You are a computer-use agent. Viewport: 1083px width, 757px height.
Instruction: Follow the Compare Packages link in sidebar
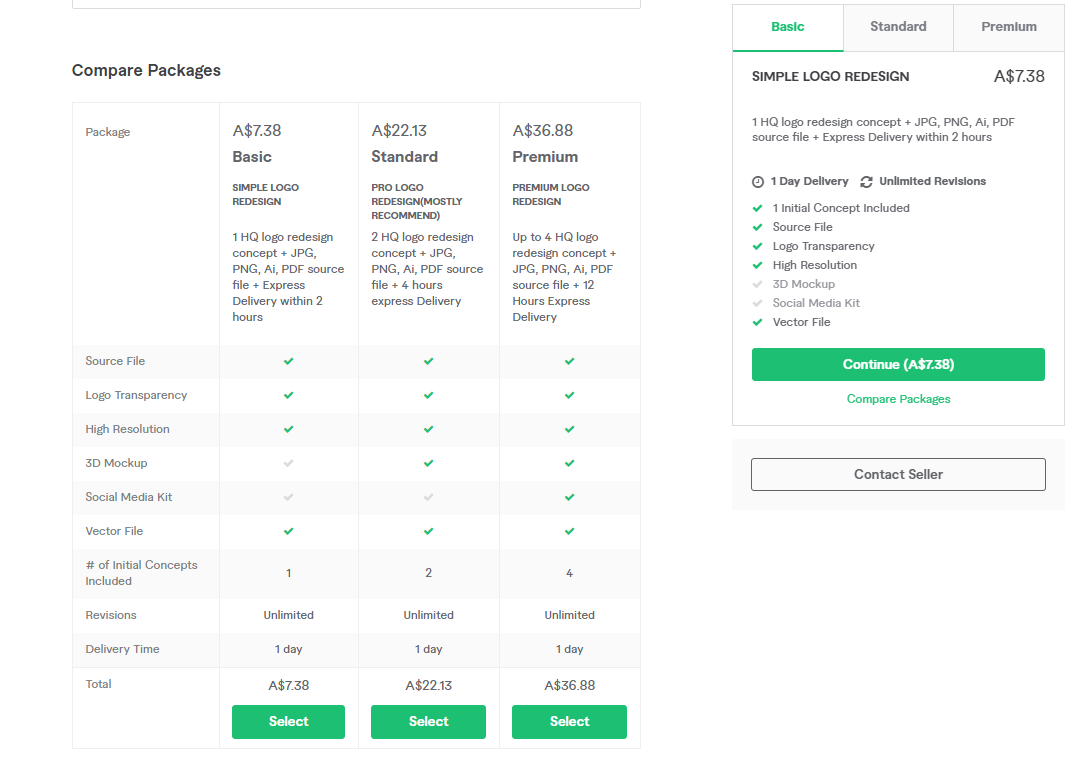[898, 399]
